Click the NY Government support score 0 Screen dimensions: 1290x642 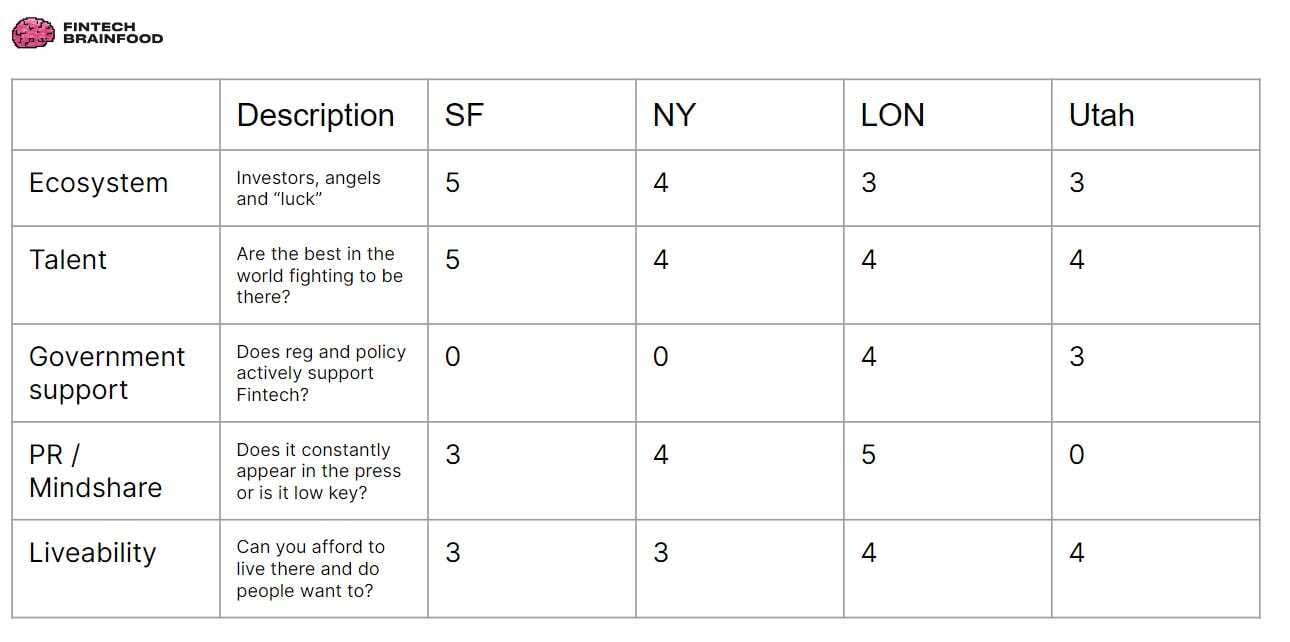point(660,357)
